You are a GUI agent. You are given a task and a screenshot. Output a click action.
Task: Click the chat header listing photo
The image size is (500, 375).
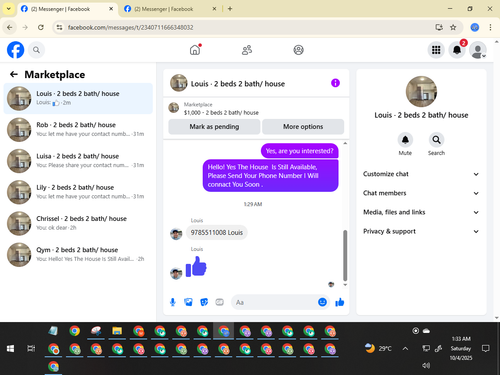coord(179,83)
